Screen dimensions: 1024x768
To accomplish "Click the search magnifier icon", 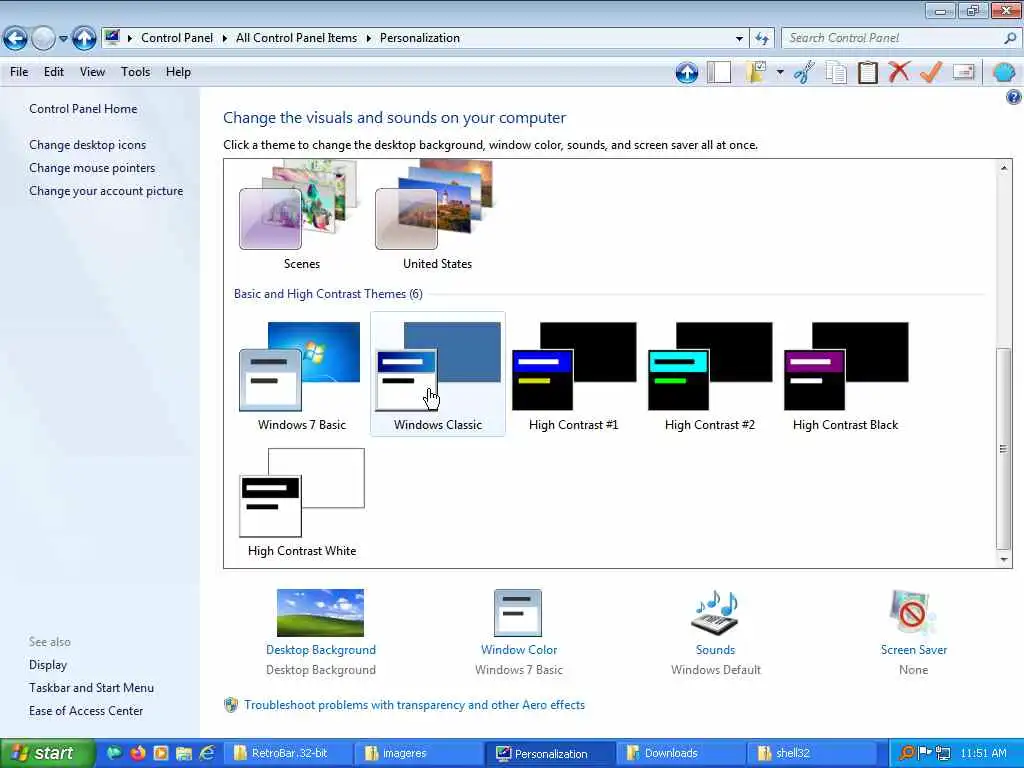I will 1010,38.
